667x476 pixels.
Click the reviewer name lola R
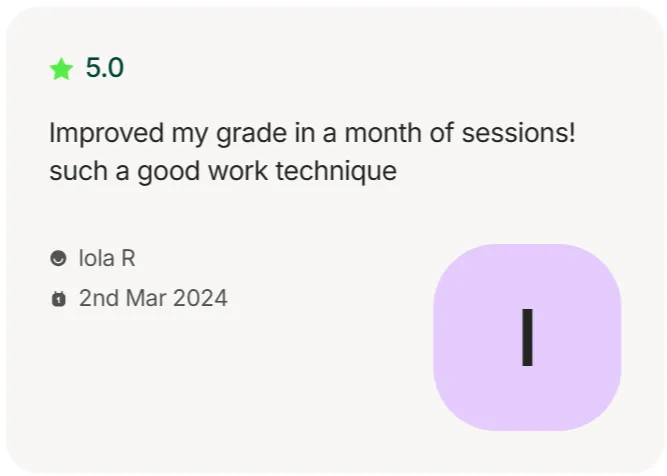coord(107,258)
